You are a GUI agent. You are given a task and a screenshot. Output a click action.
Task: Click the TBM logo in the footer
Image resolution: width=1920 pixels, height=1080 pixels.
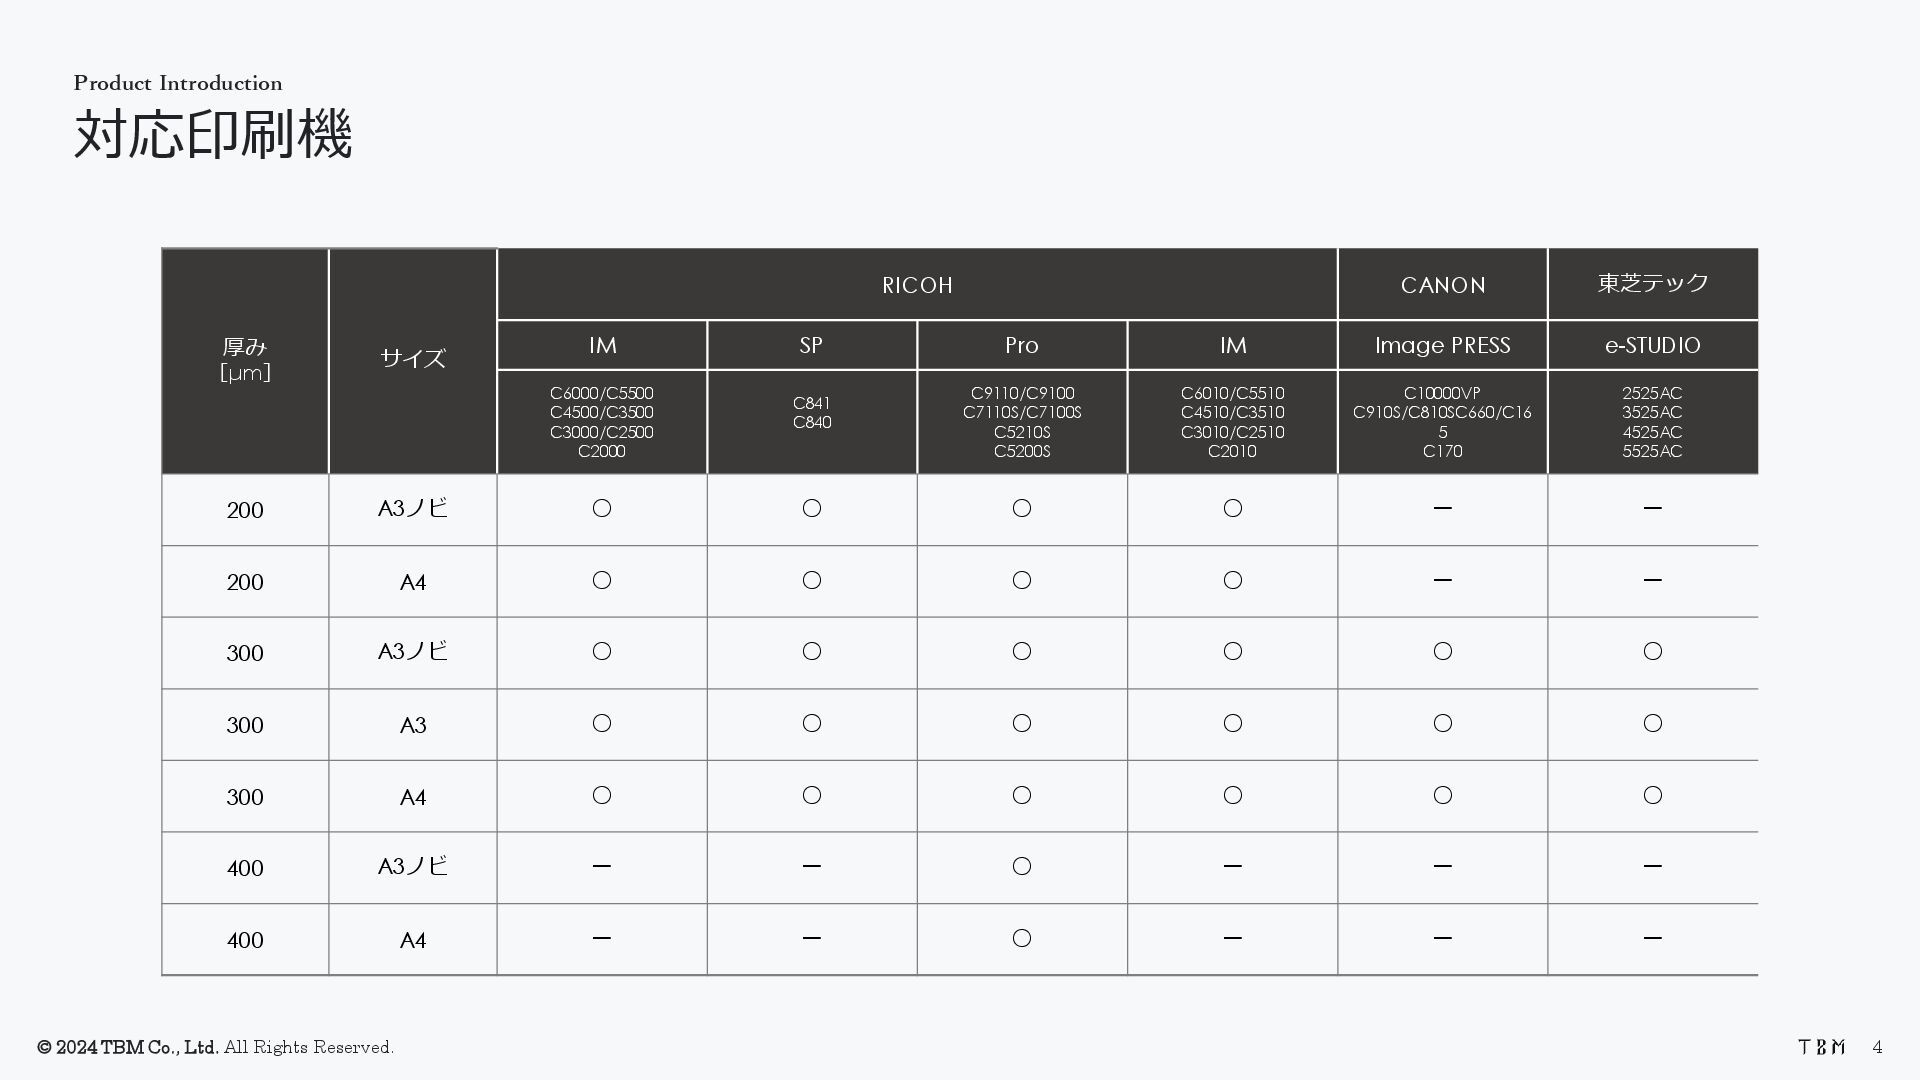1821,1047
